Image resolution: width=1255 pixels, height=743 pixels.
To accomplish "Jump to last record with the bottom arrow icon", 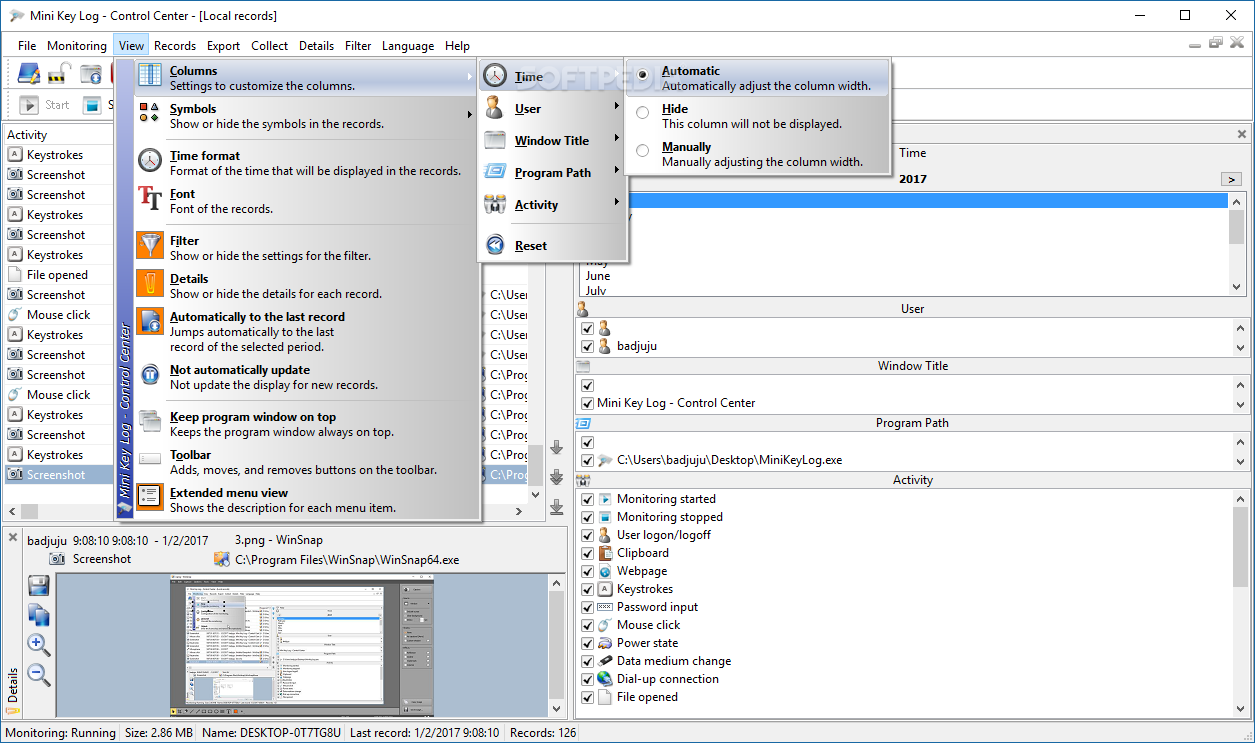I will click(x=557, y=507).
